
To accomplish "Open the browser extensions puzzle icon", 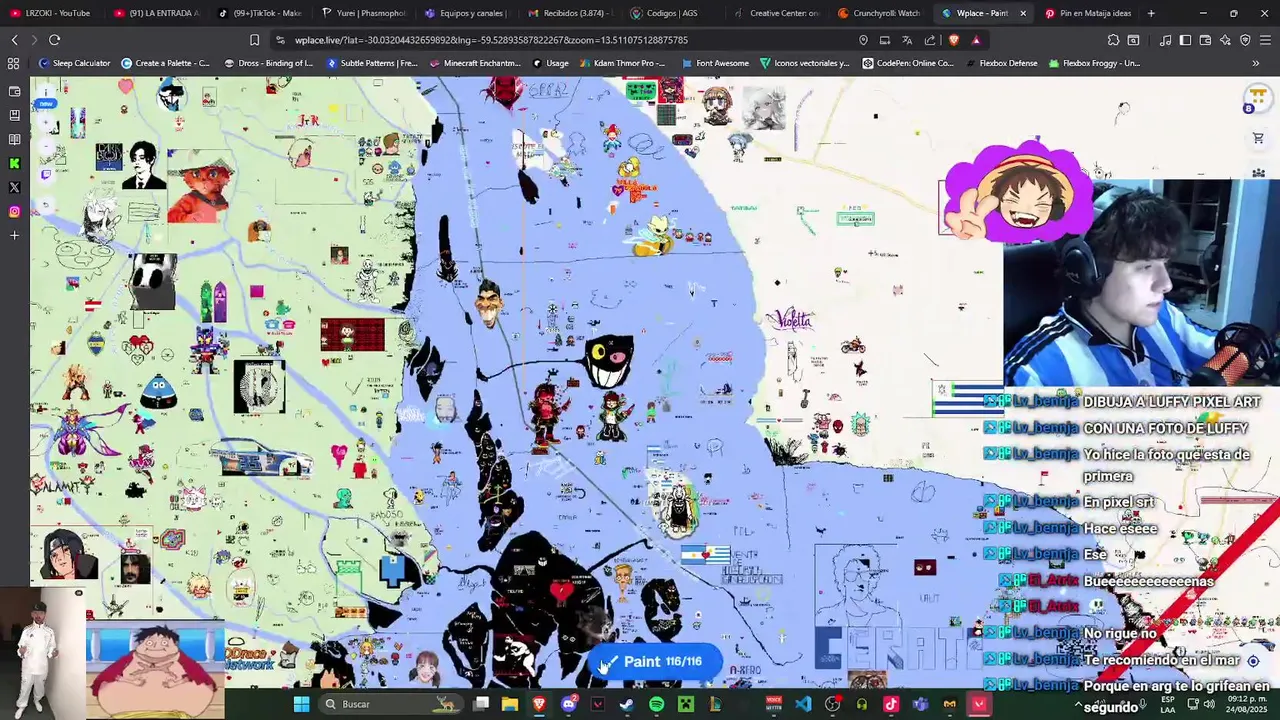I will pos(1113,40).
